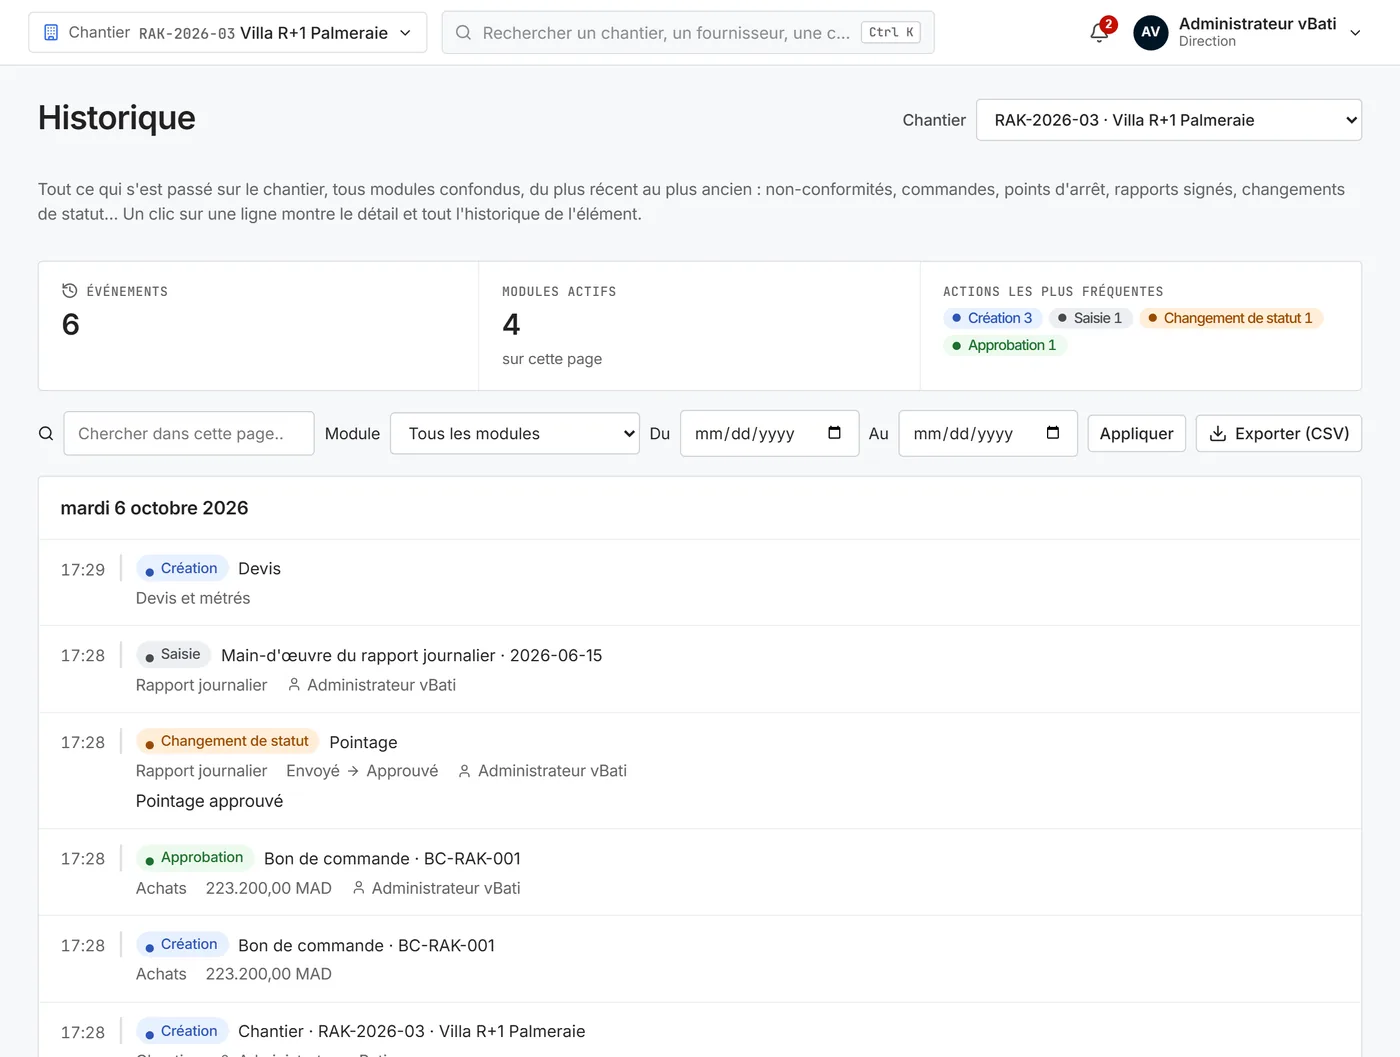Open the Tous les modules dropdown
The width and height of the screenshot is (1400, 1057).
(515, 434)
